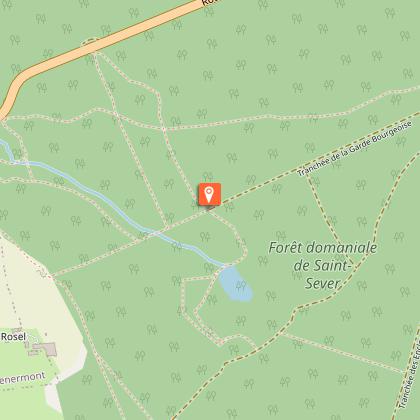Viewport: 420px width, 420px height.
Task: Click the partial 'enermont' place label
Action: point(22,378)
